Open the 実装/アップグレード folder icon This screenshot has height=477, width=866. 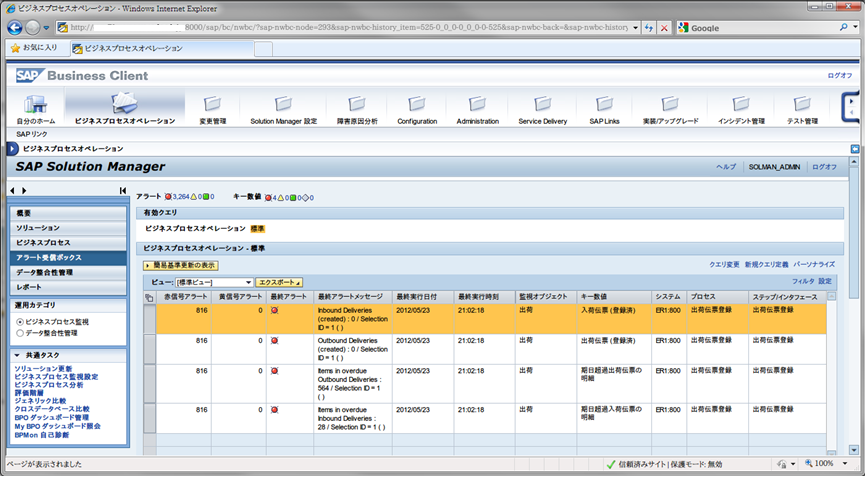pos(670,103)
